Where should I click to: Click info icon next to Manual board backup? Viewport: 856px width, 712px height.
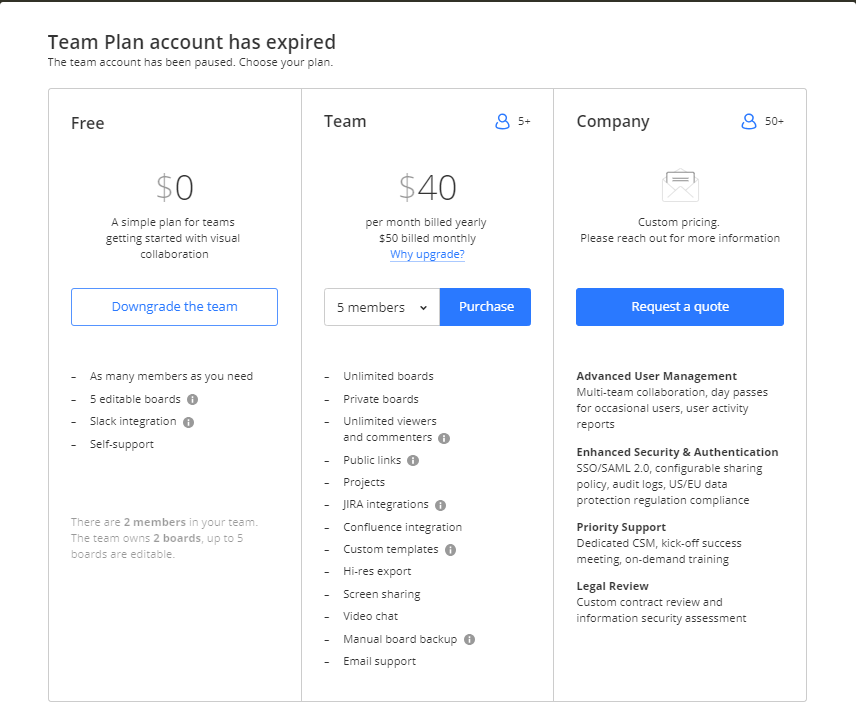tap(469, 639)
